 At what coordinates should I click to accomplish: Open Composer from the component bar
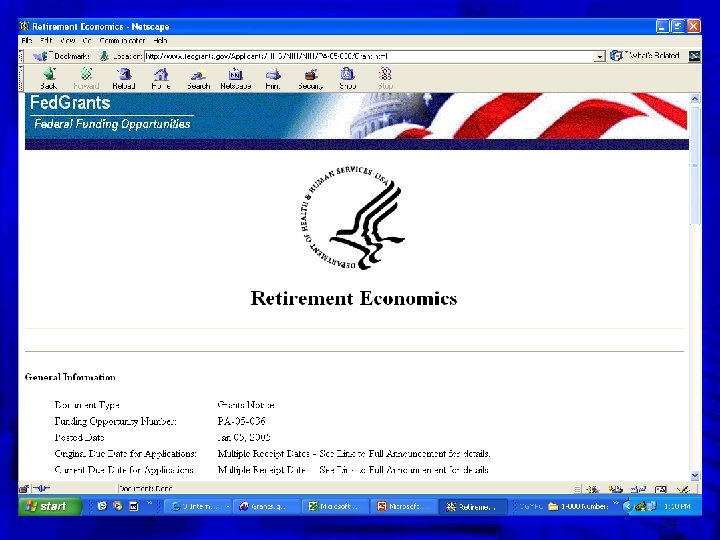coord(683,489)
